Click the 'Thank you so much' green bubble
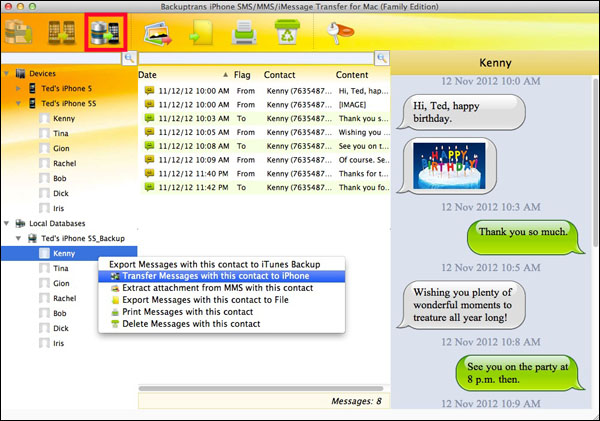Viewport: 600px width, 421px height. pos(525,237)
